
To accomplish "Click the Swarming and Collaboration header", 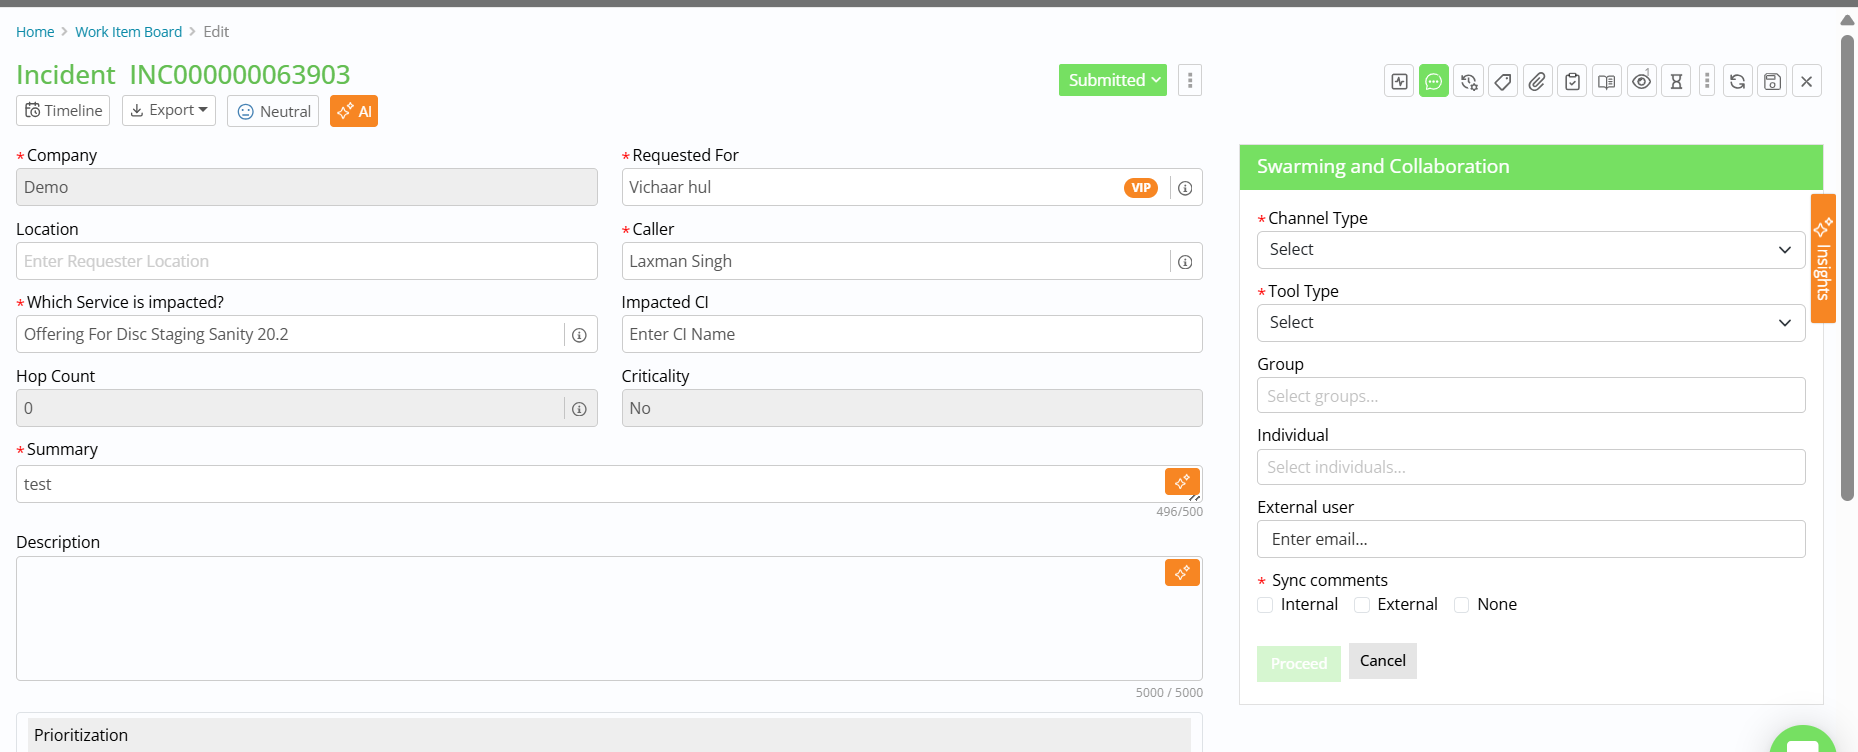I will pyautogui.click(x=1531, y=167).
